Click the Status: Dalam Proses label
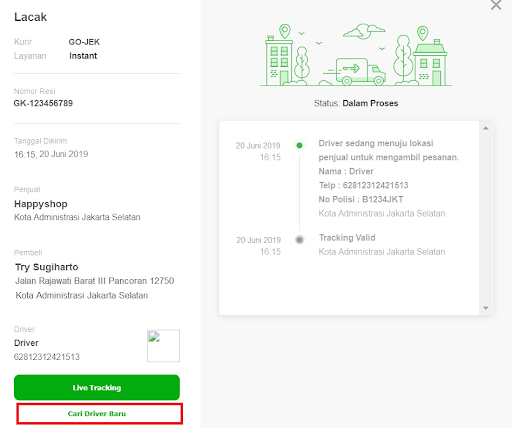The width and height of the screenshot is (512, 428). (356, 103)
